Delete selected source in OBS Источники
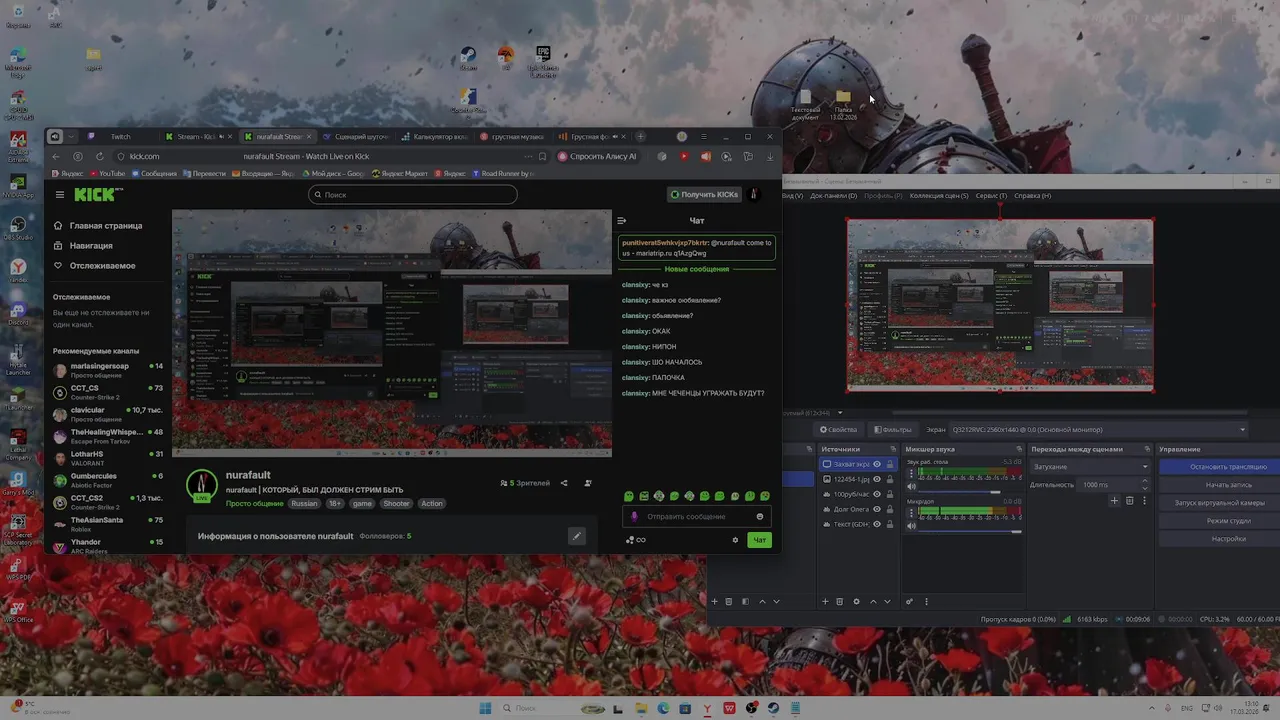The height and width of the screenshot is (720, 1280). (840, 601)
